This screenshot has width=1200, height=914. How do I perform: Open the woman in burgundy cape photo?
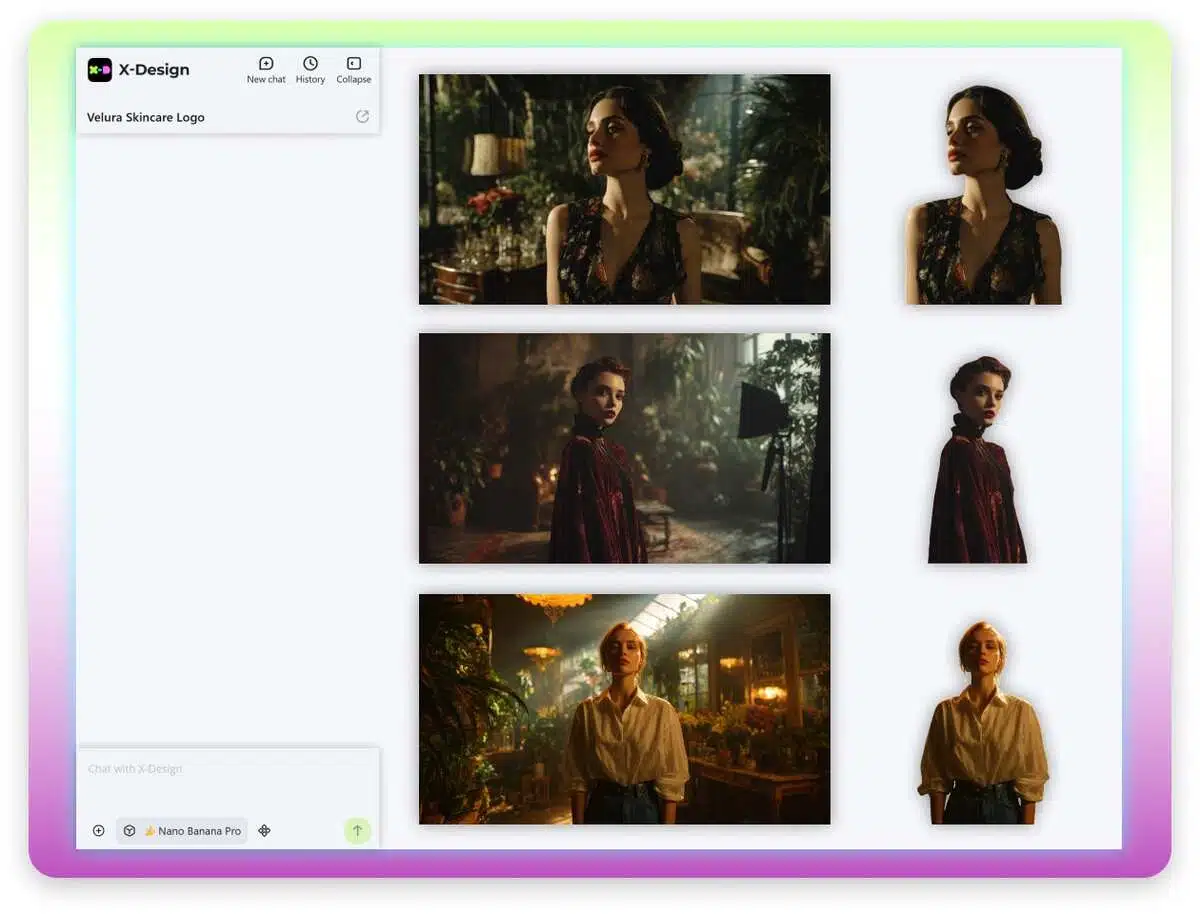[x=624, y=448]
